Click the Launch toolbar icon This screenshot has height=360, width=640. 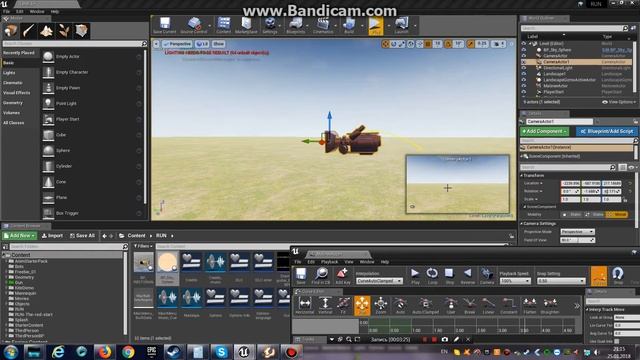pos(402,25)
